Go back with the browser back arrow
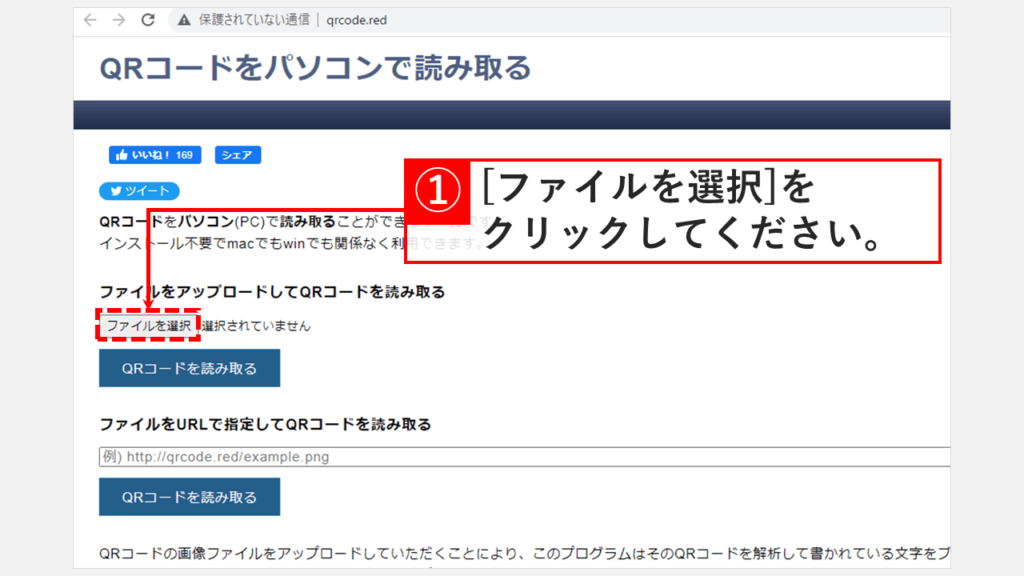This screenshot has width=1024, height=576. click(90, 20)
